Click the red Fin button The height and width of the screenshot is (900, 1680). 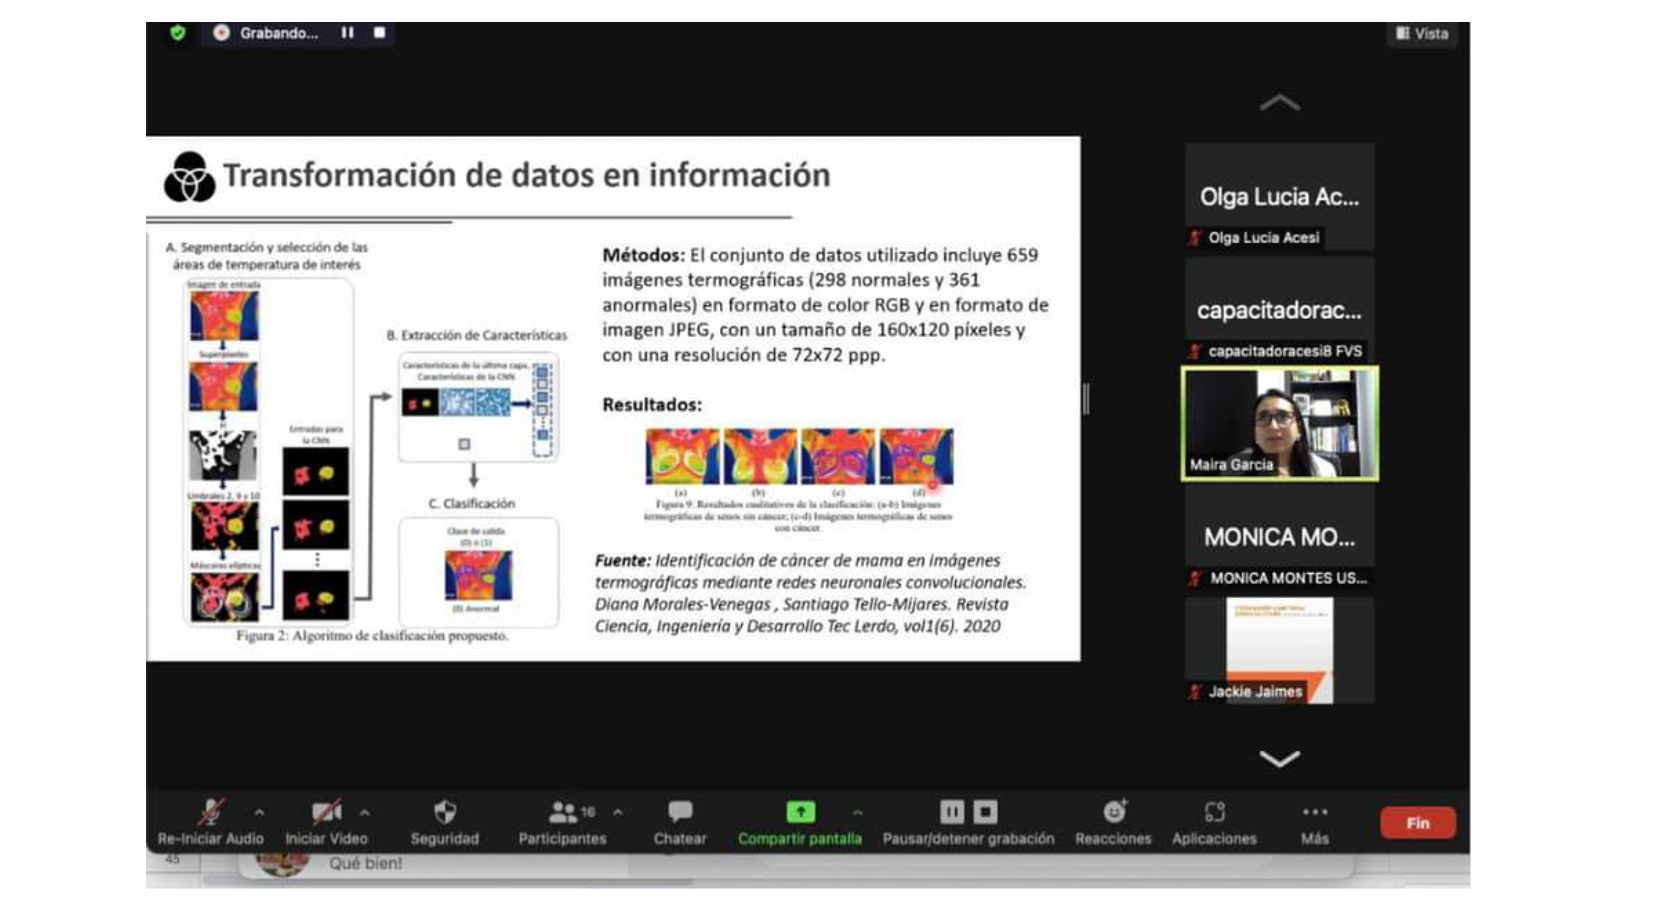pos(1417,823)
